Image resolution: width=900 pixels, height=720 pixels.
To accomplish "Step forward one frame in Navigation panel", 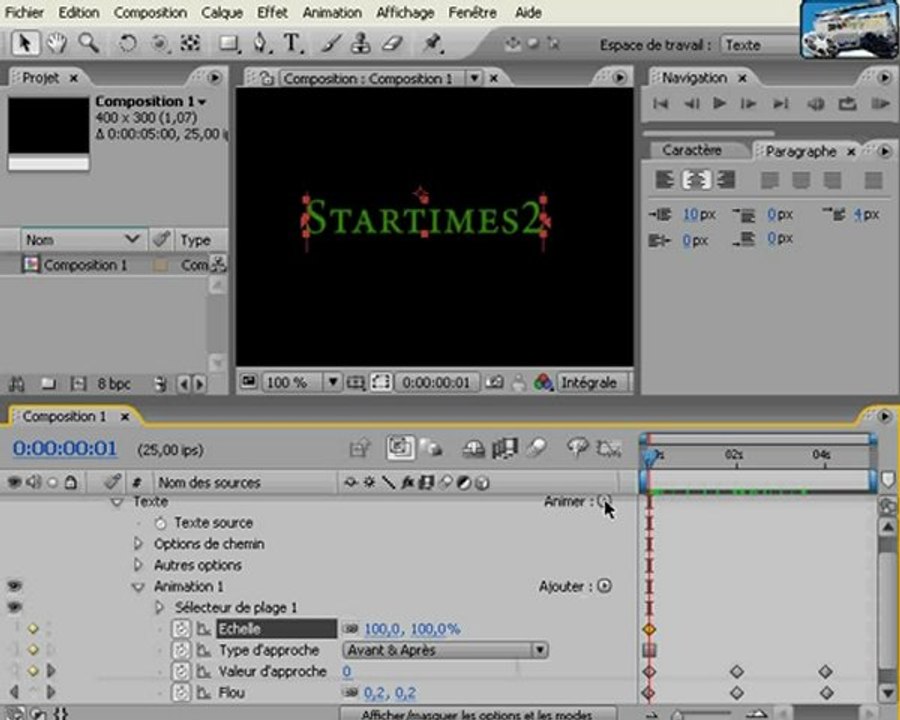I will 748,104.
